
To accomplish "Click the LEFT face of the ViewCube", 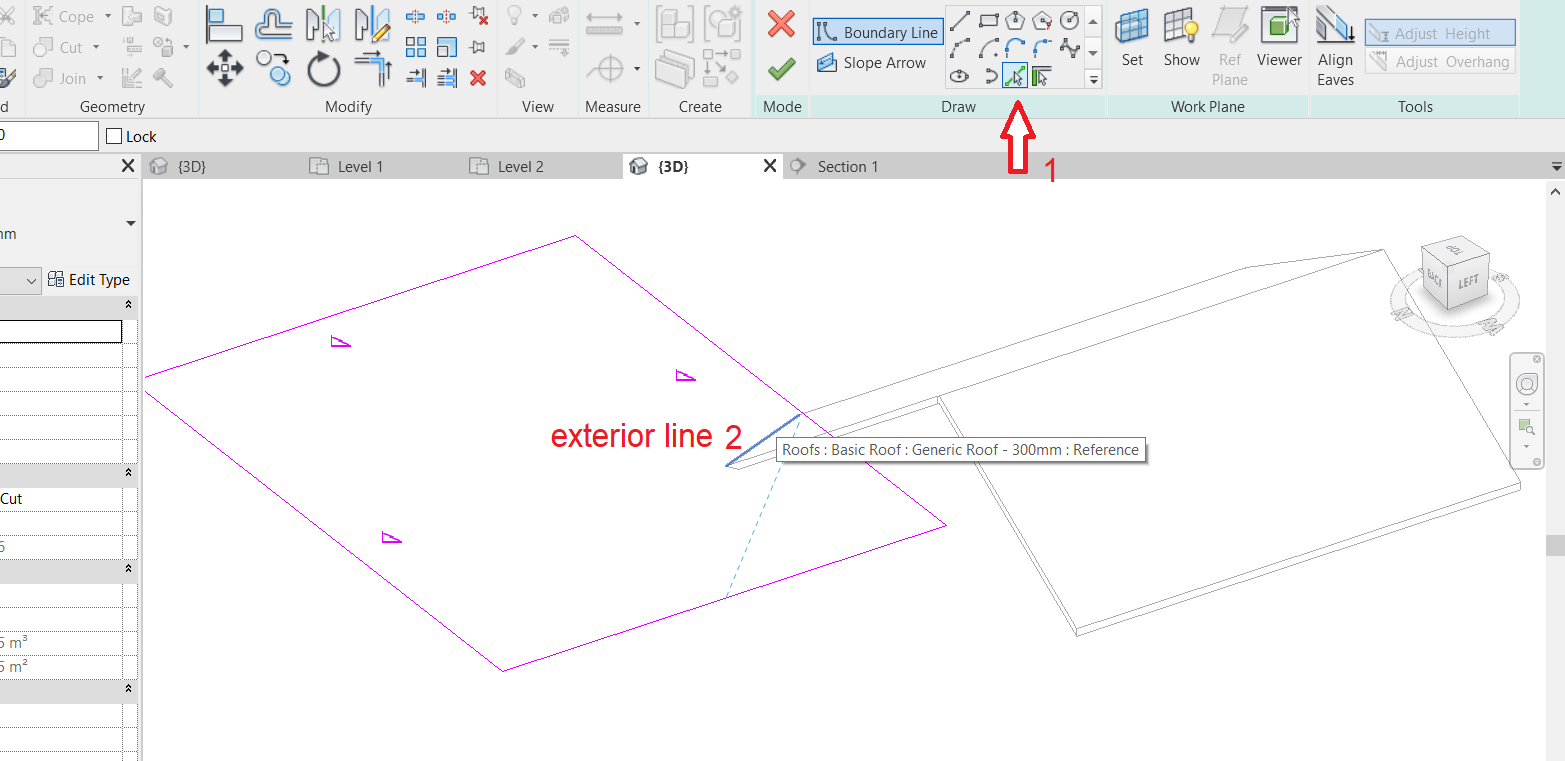I will (x=1471, y=281).
